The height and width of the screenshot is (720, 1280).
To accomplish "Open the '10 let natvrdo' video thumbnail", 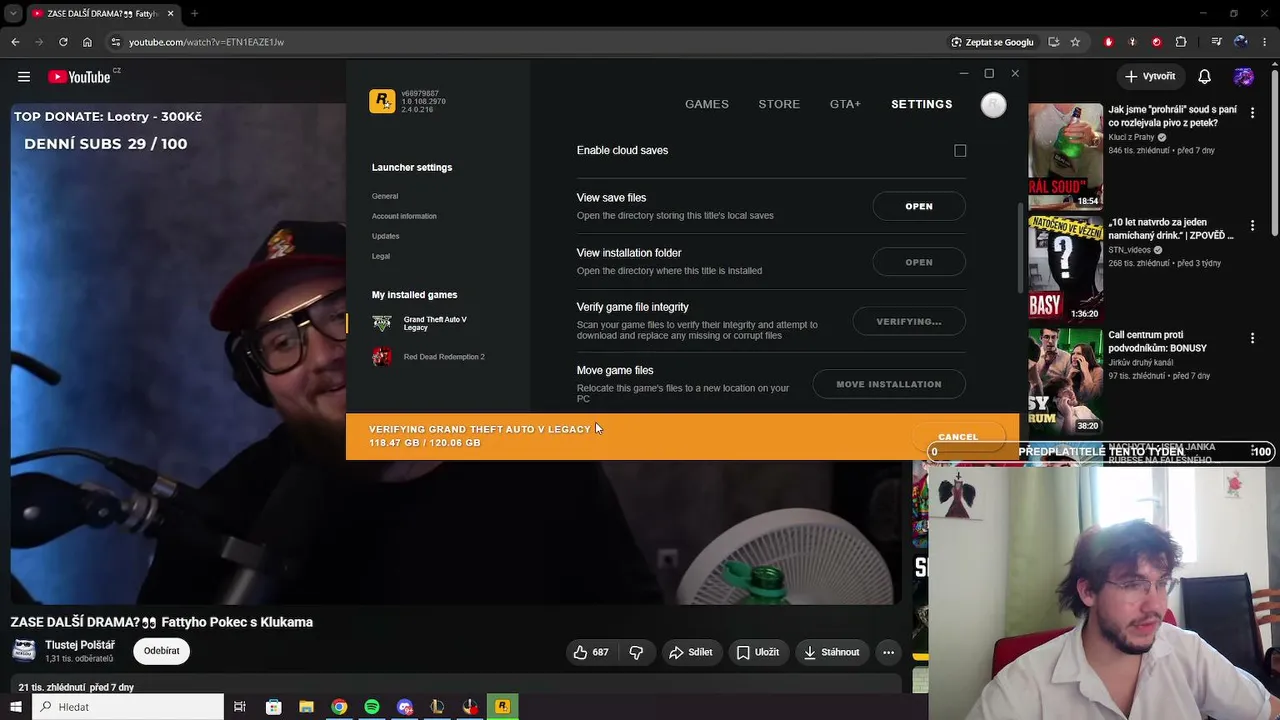I will point(1066,268).
